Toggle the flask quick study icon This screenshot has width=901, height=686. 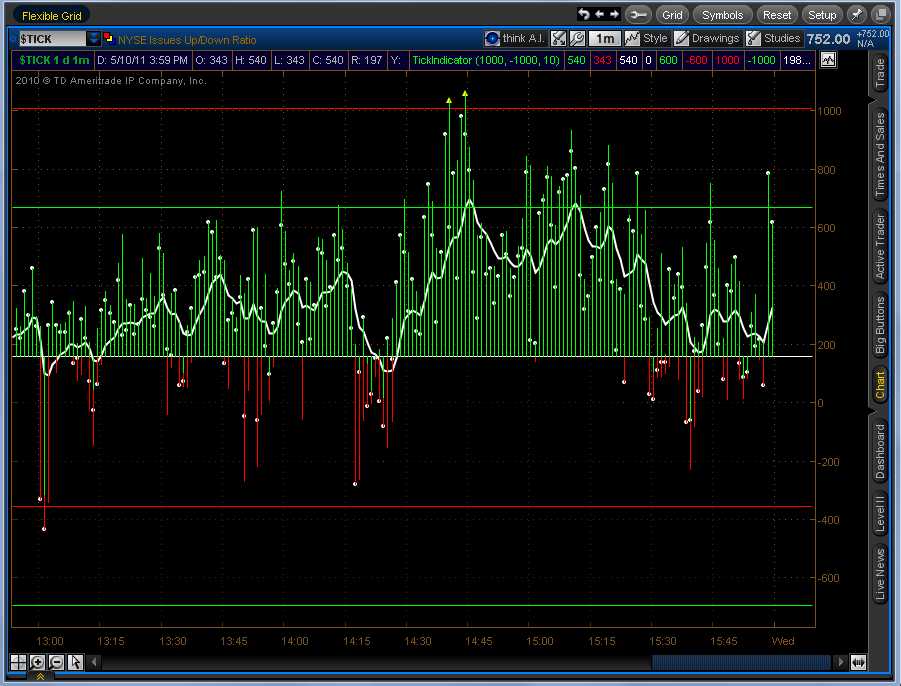click(x=558, y=38)
